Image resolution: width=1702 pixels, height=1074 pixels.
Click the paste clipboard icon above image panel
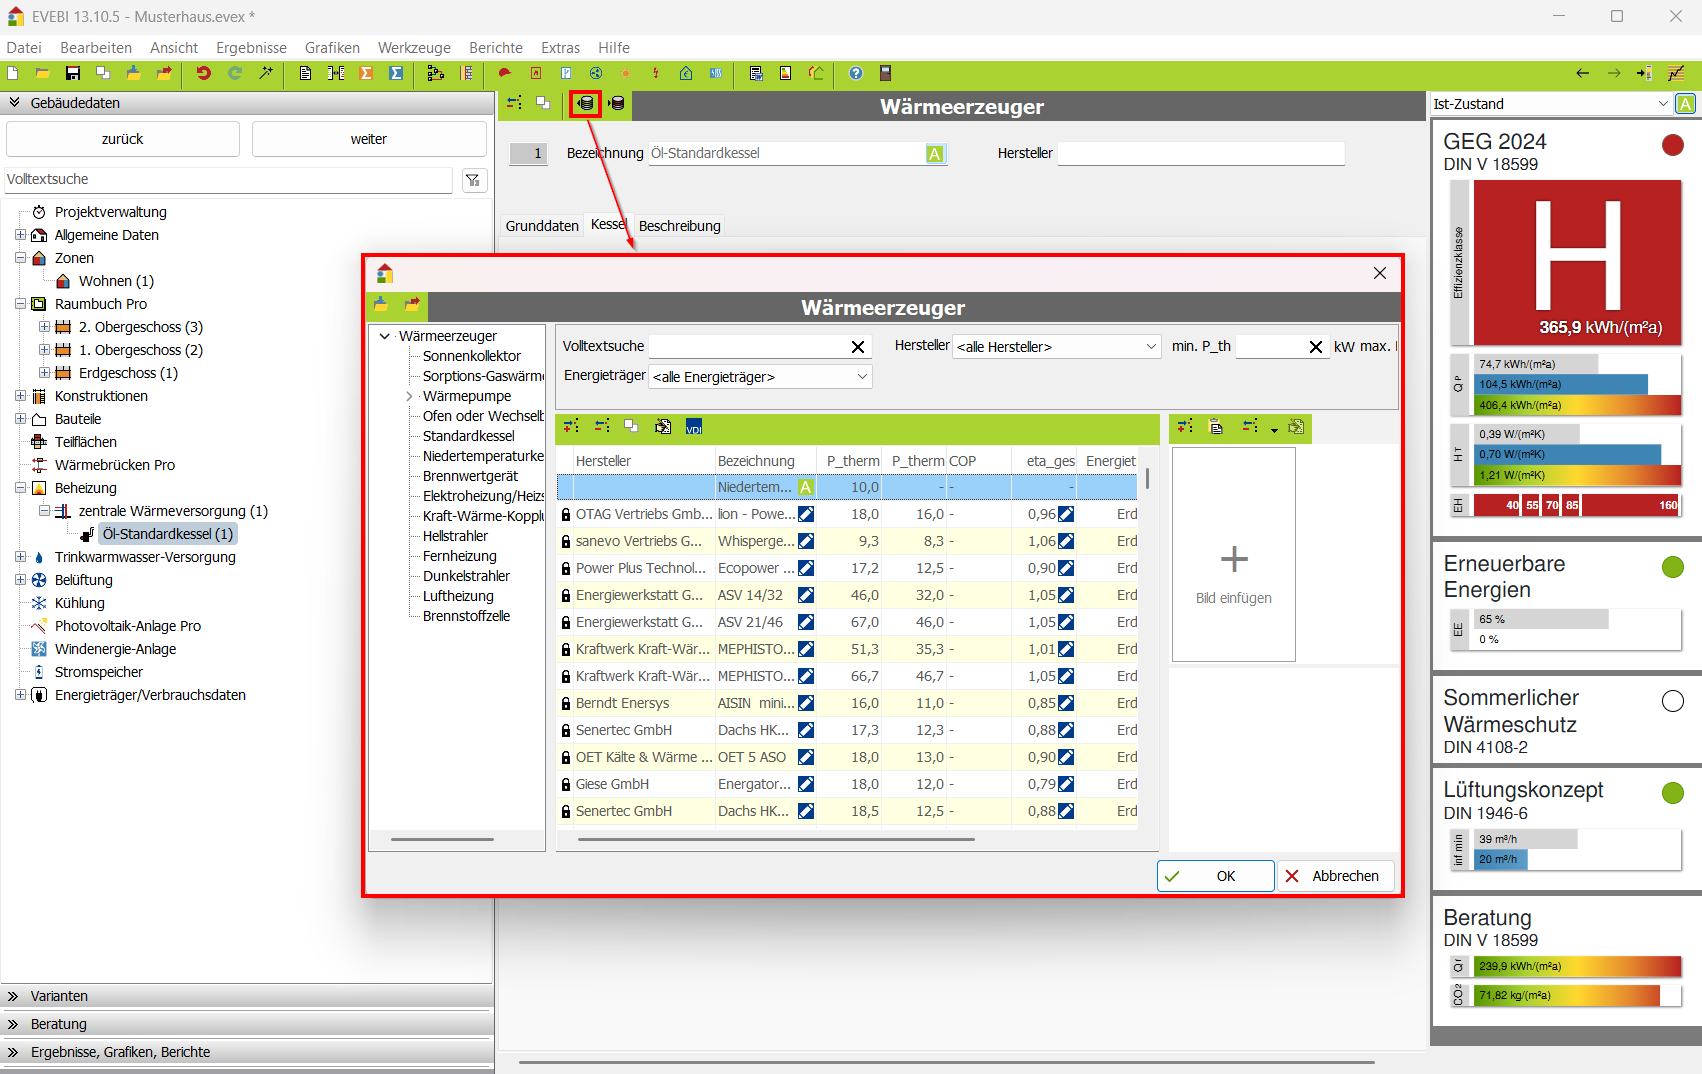point(1217,427)
